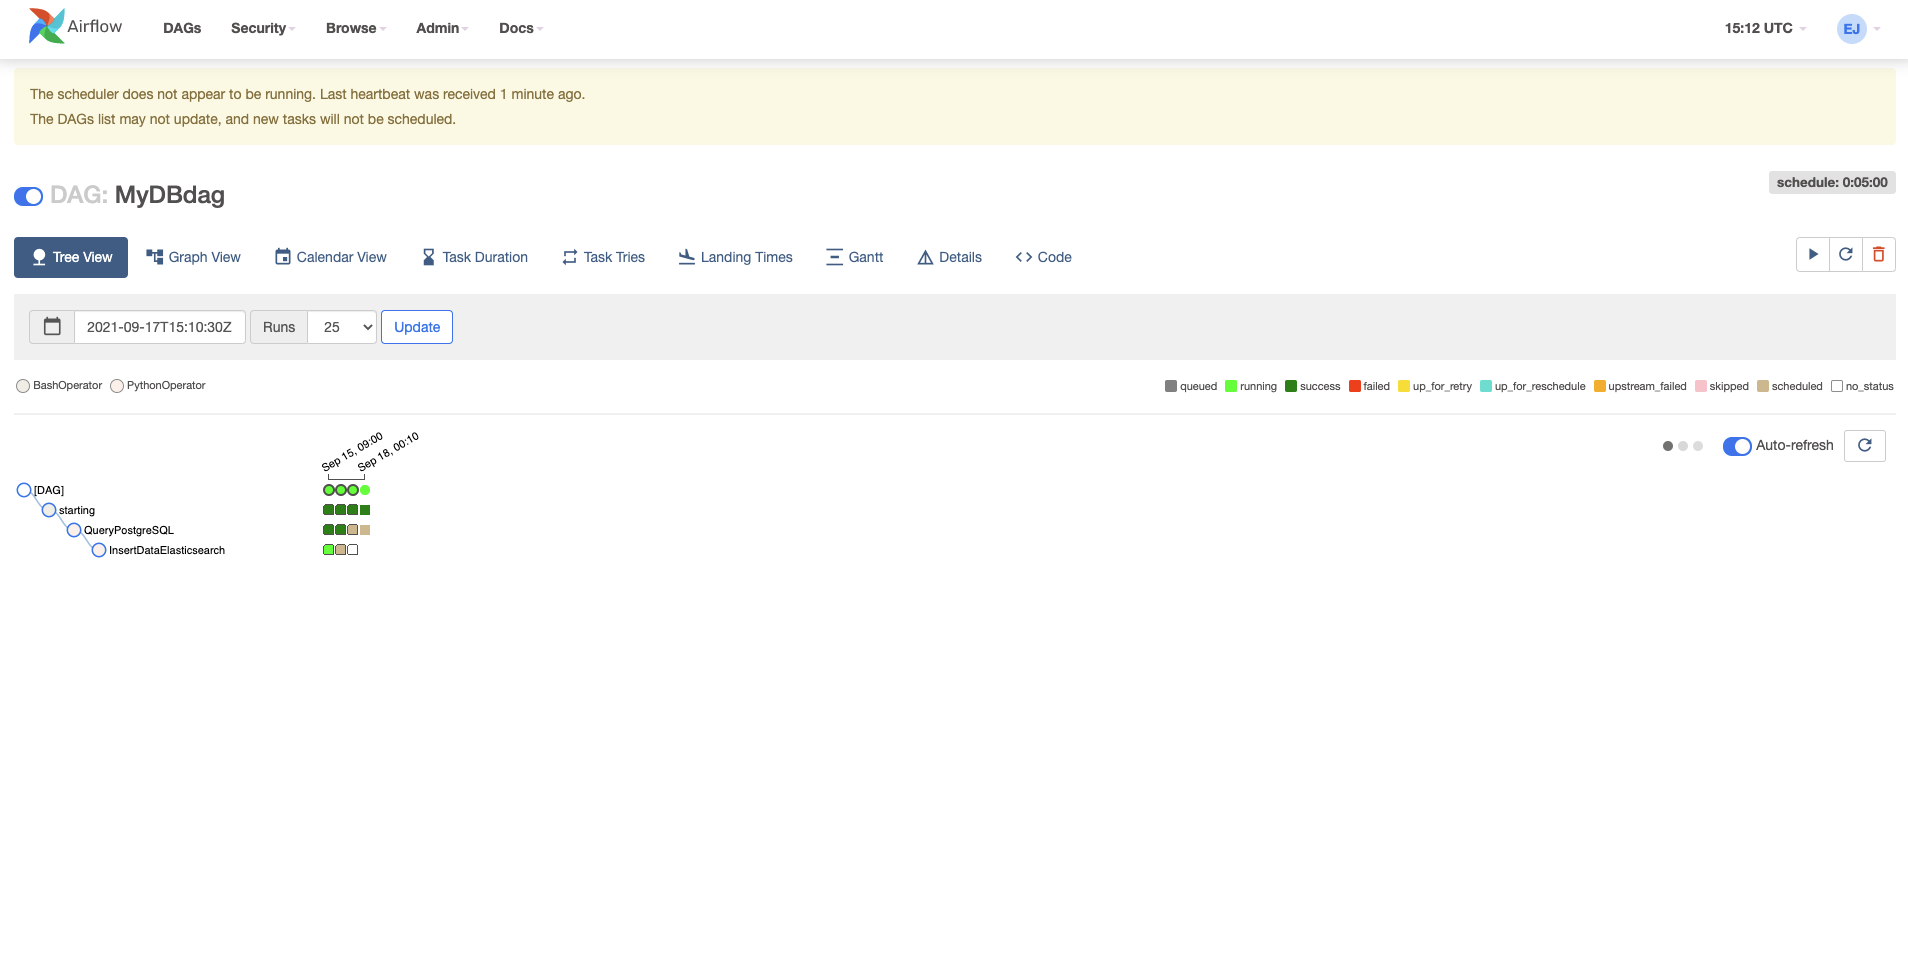Click the InsertDataElasticsearch task label
The height and width of the screenshot is (964, 1908).
167,550
